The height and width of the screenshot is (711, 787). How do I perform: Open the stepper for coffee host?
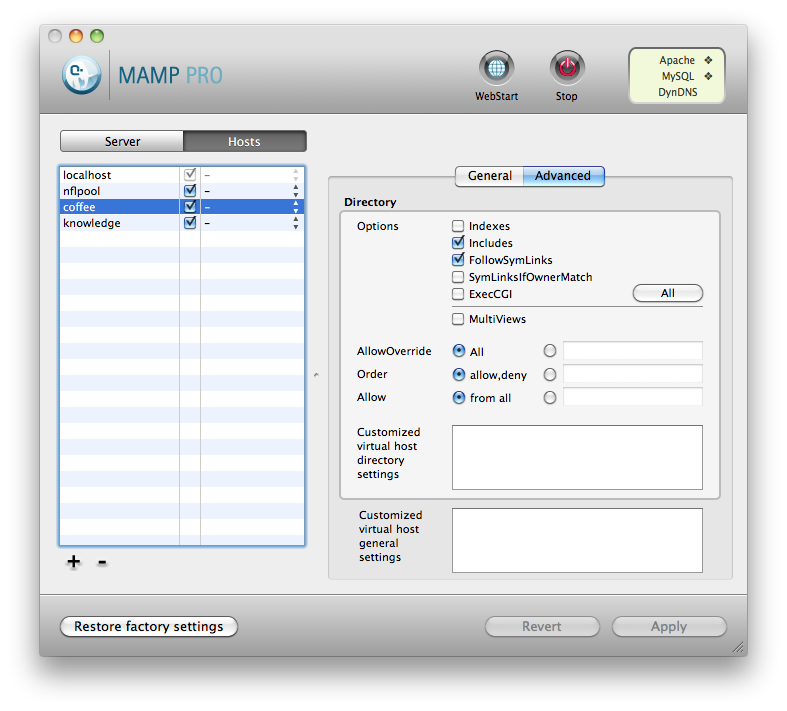295,207
